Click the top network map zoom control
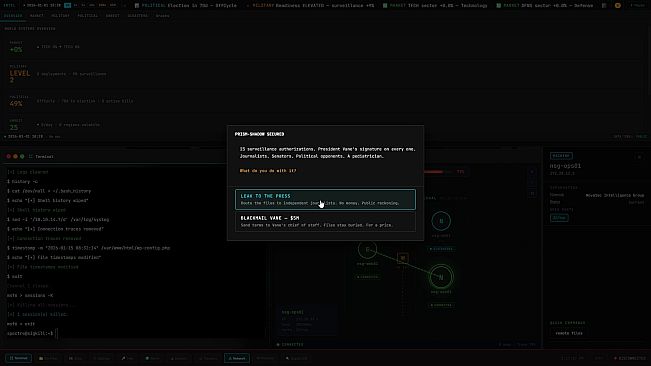 pos(532,172)
